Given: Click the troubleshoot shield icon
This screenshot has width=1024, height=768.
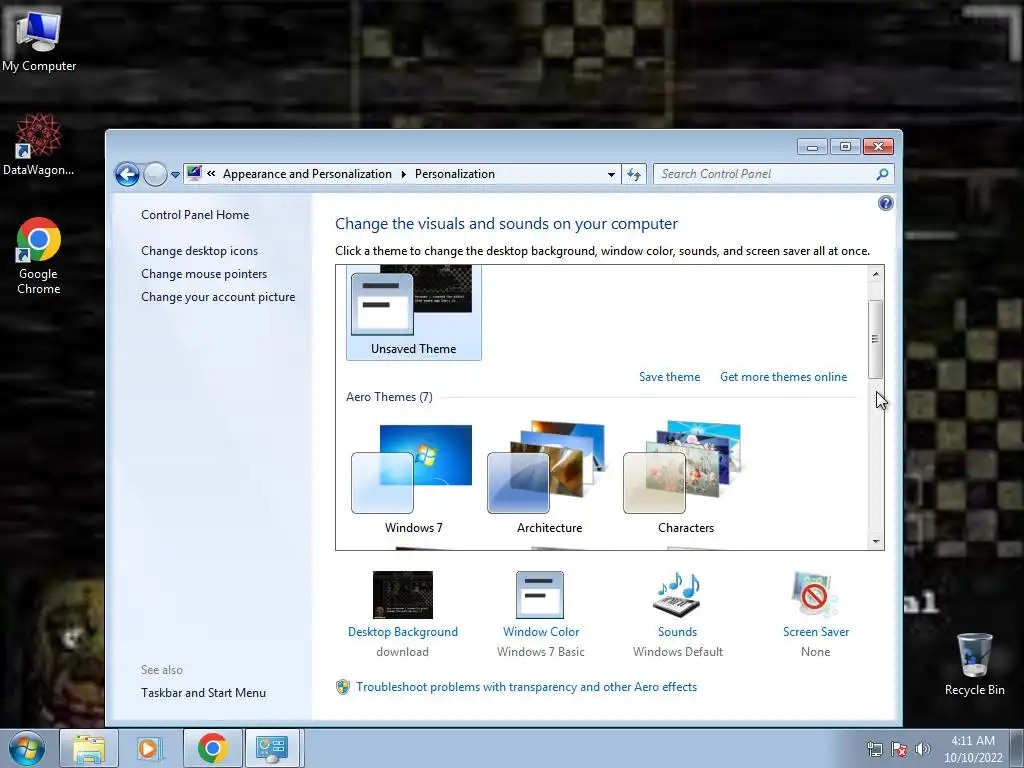Looking at the screenshot, I should coord(343,687).
